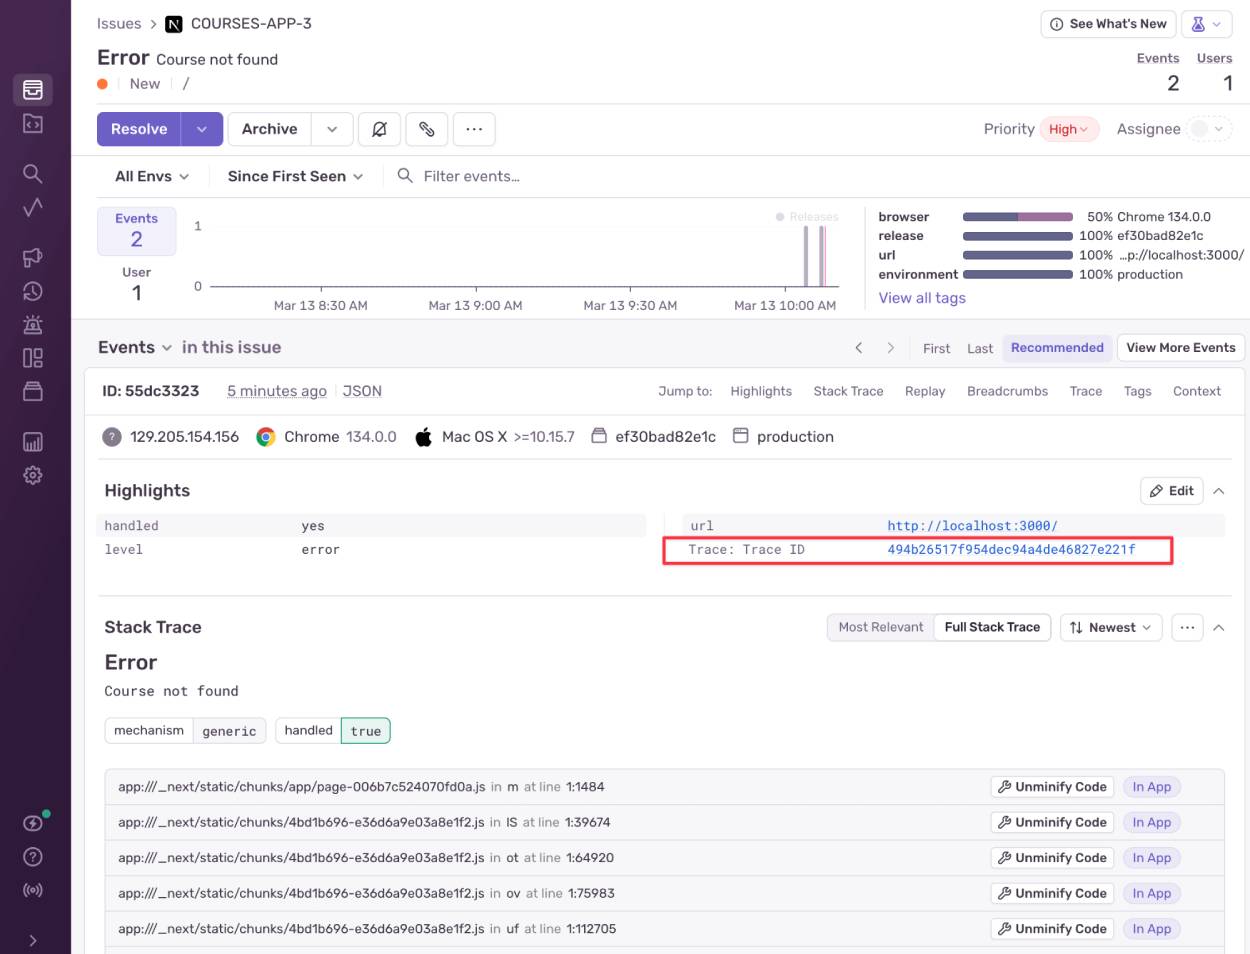Open the All Envs dropdown
This screenshot has width=1250, height=954.
pyautogui.click(x=150, y=175)
